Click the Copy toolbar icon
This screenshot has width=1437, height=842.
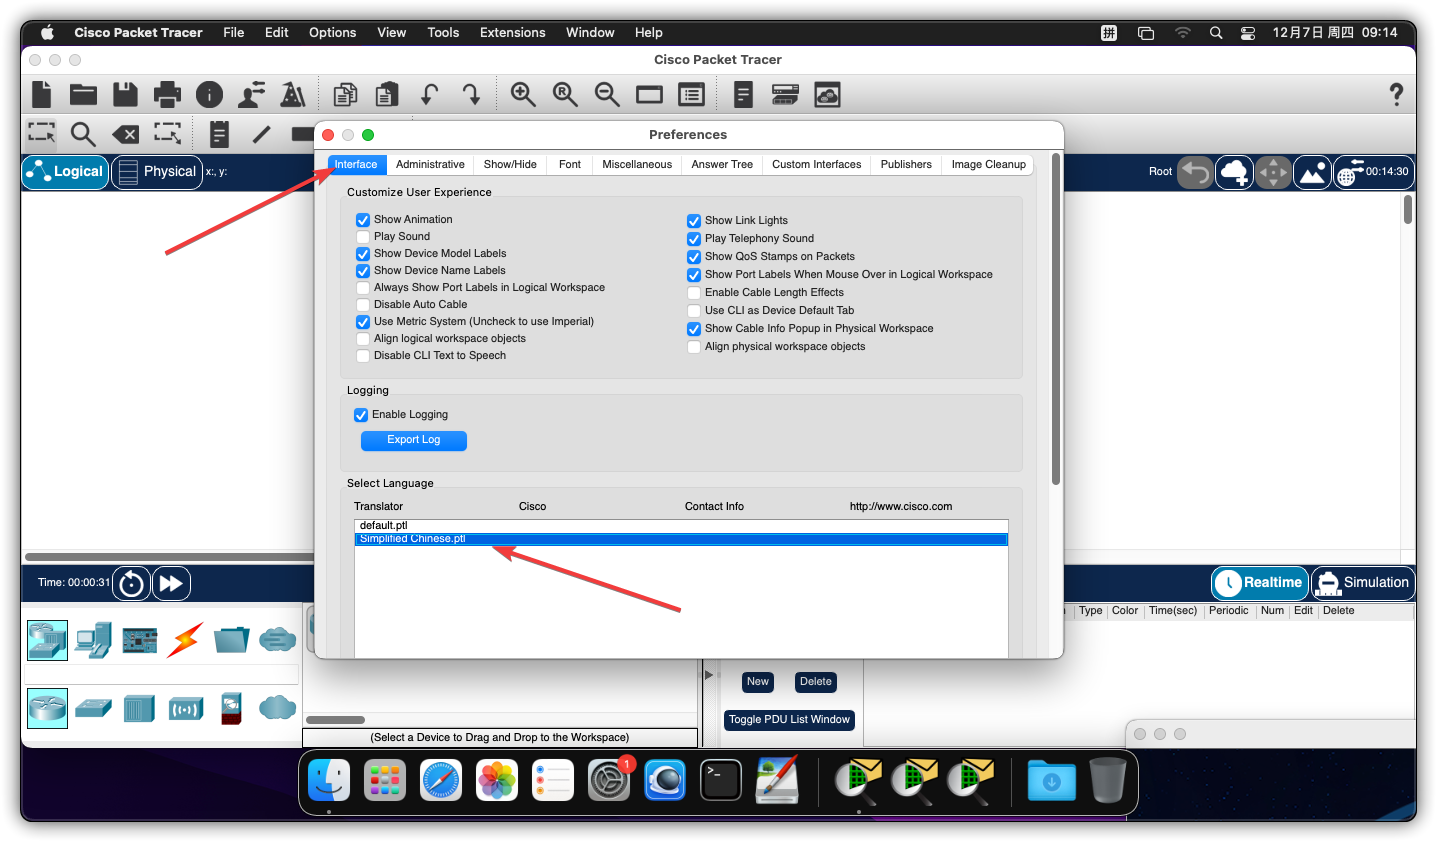point(345,95)
